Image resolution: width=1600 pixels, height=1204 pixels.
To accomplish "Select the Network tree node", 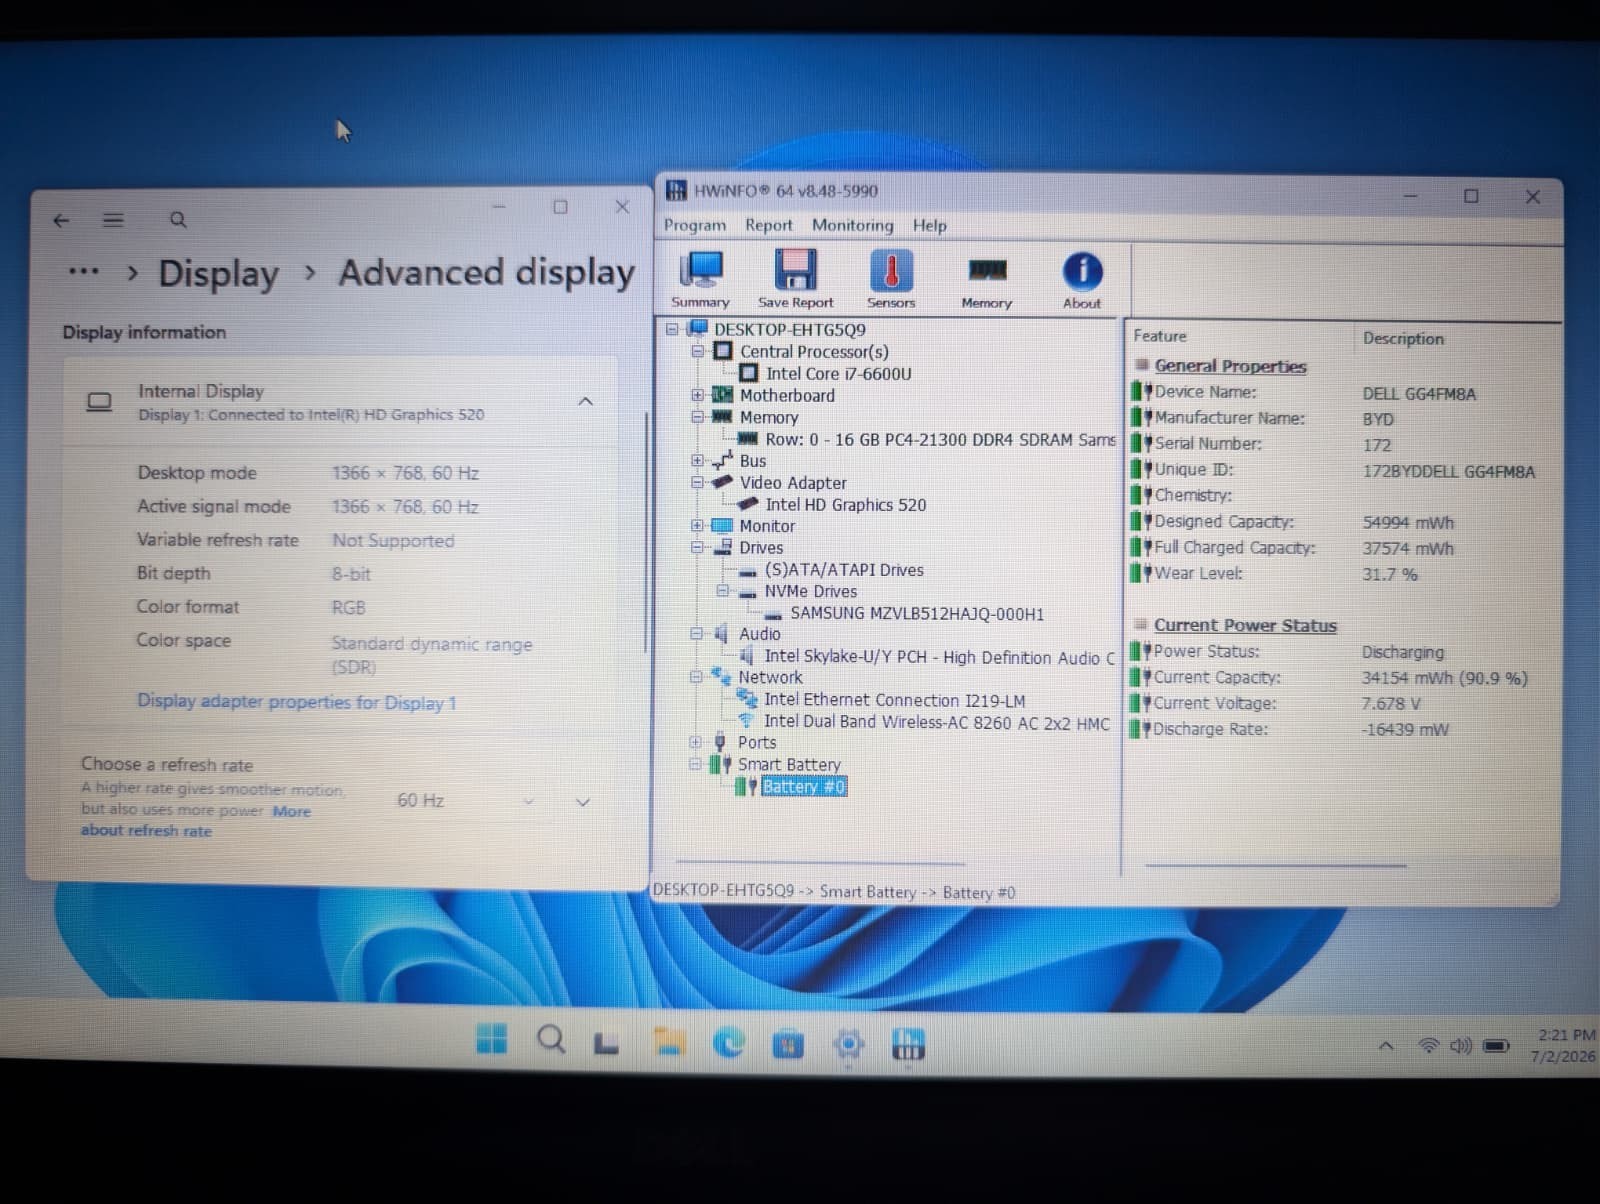I will (x=770, y=677).
